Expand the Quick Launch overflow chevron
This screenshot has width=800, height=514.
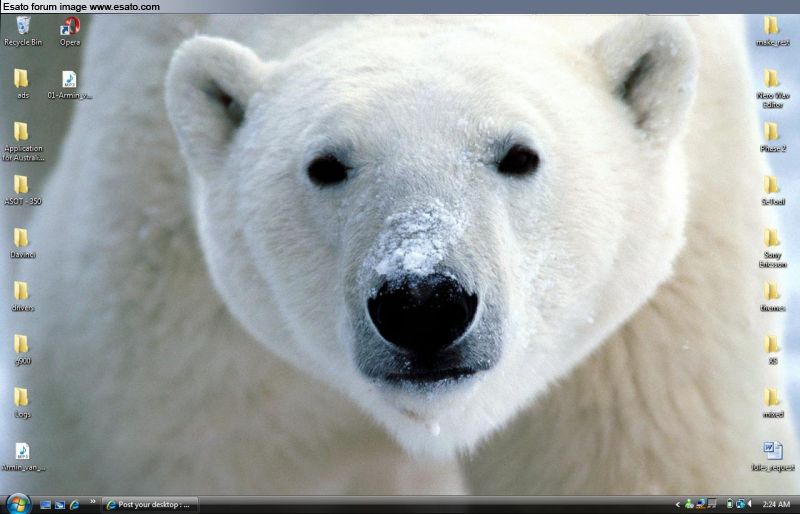(x=93, y=502)
